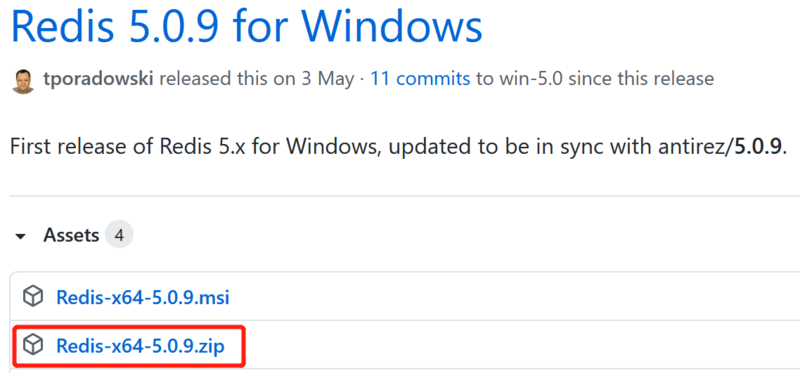
Task: Click the Assets section heading
Action: 71,235
